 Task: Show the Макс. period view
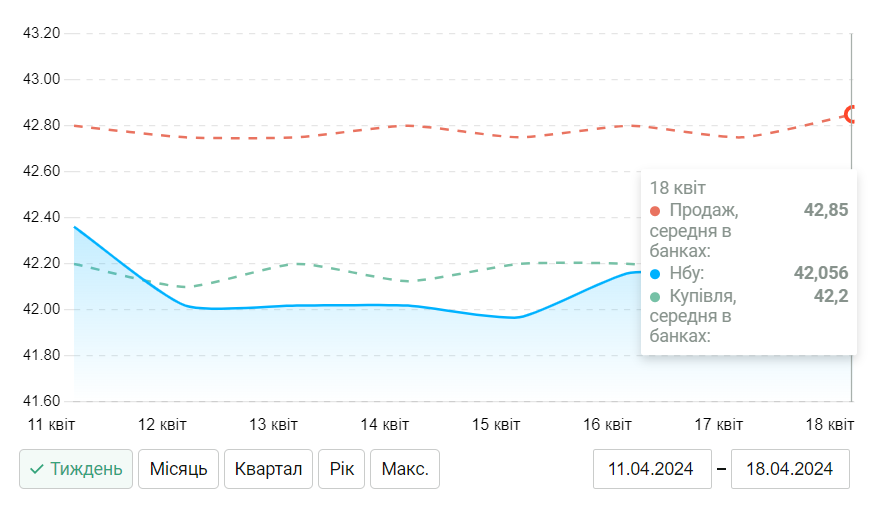point(405,469)
